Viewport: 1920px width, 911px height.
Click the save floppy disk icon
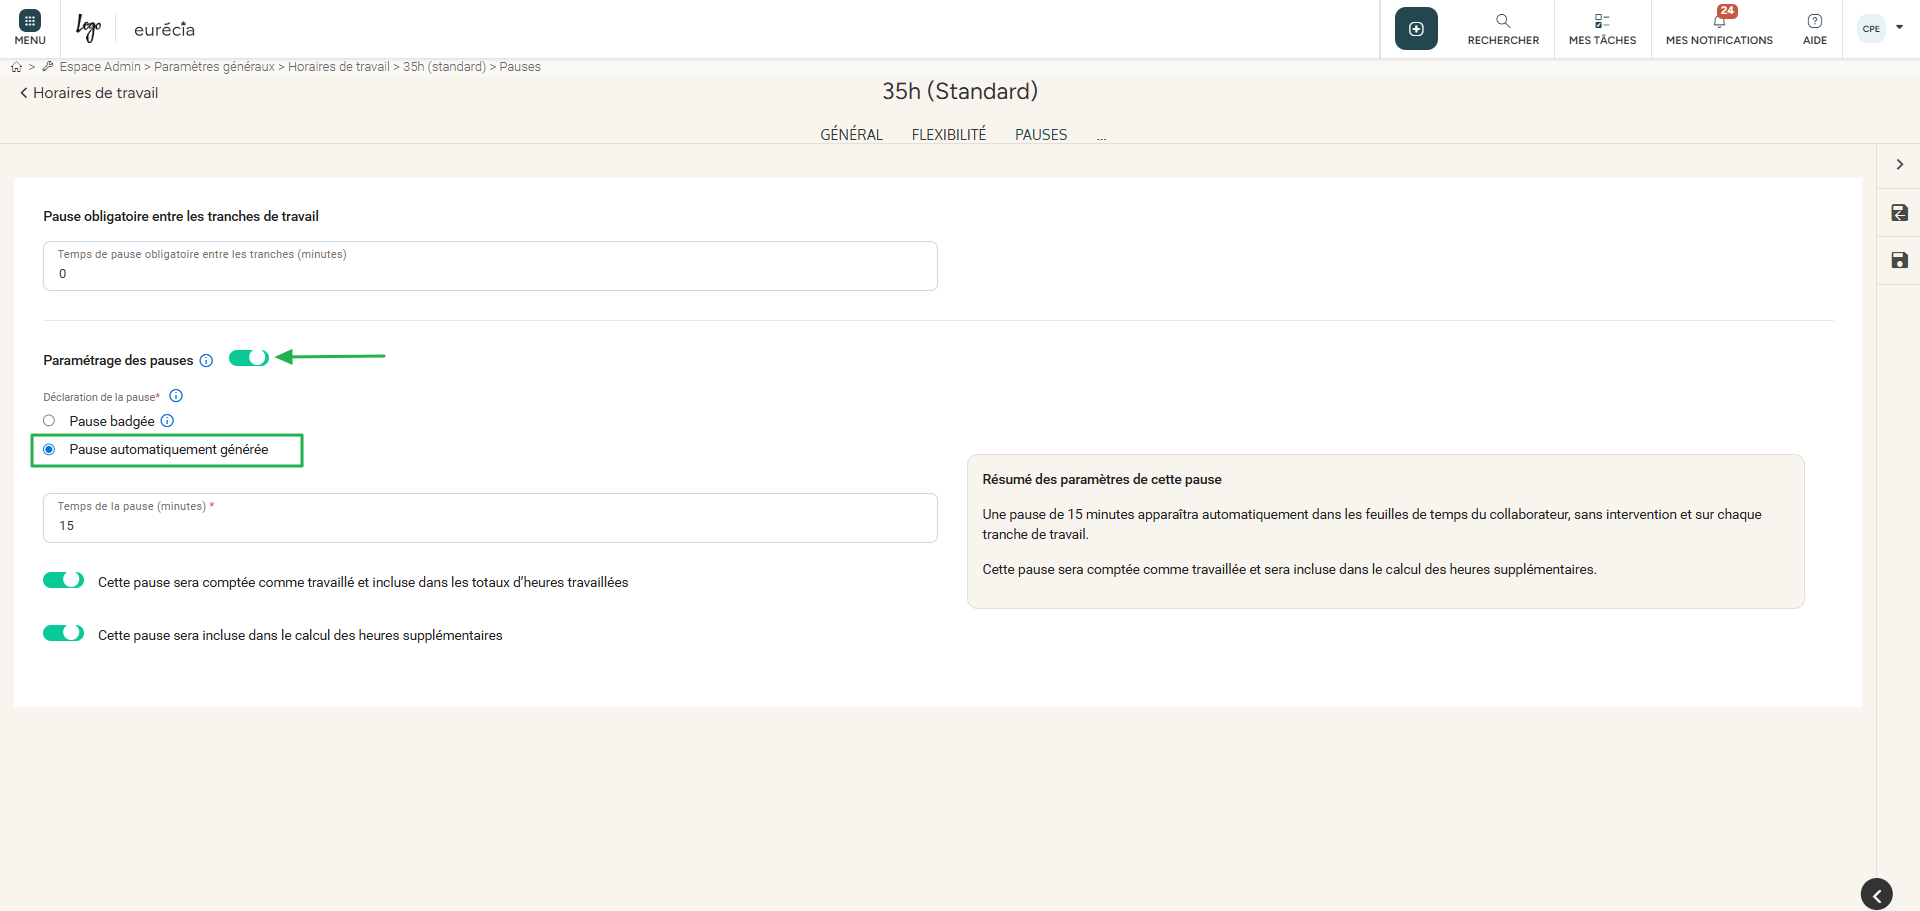(1899, 261)
